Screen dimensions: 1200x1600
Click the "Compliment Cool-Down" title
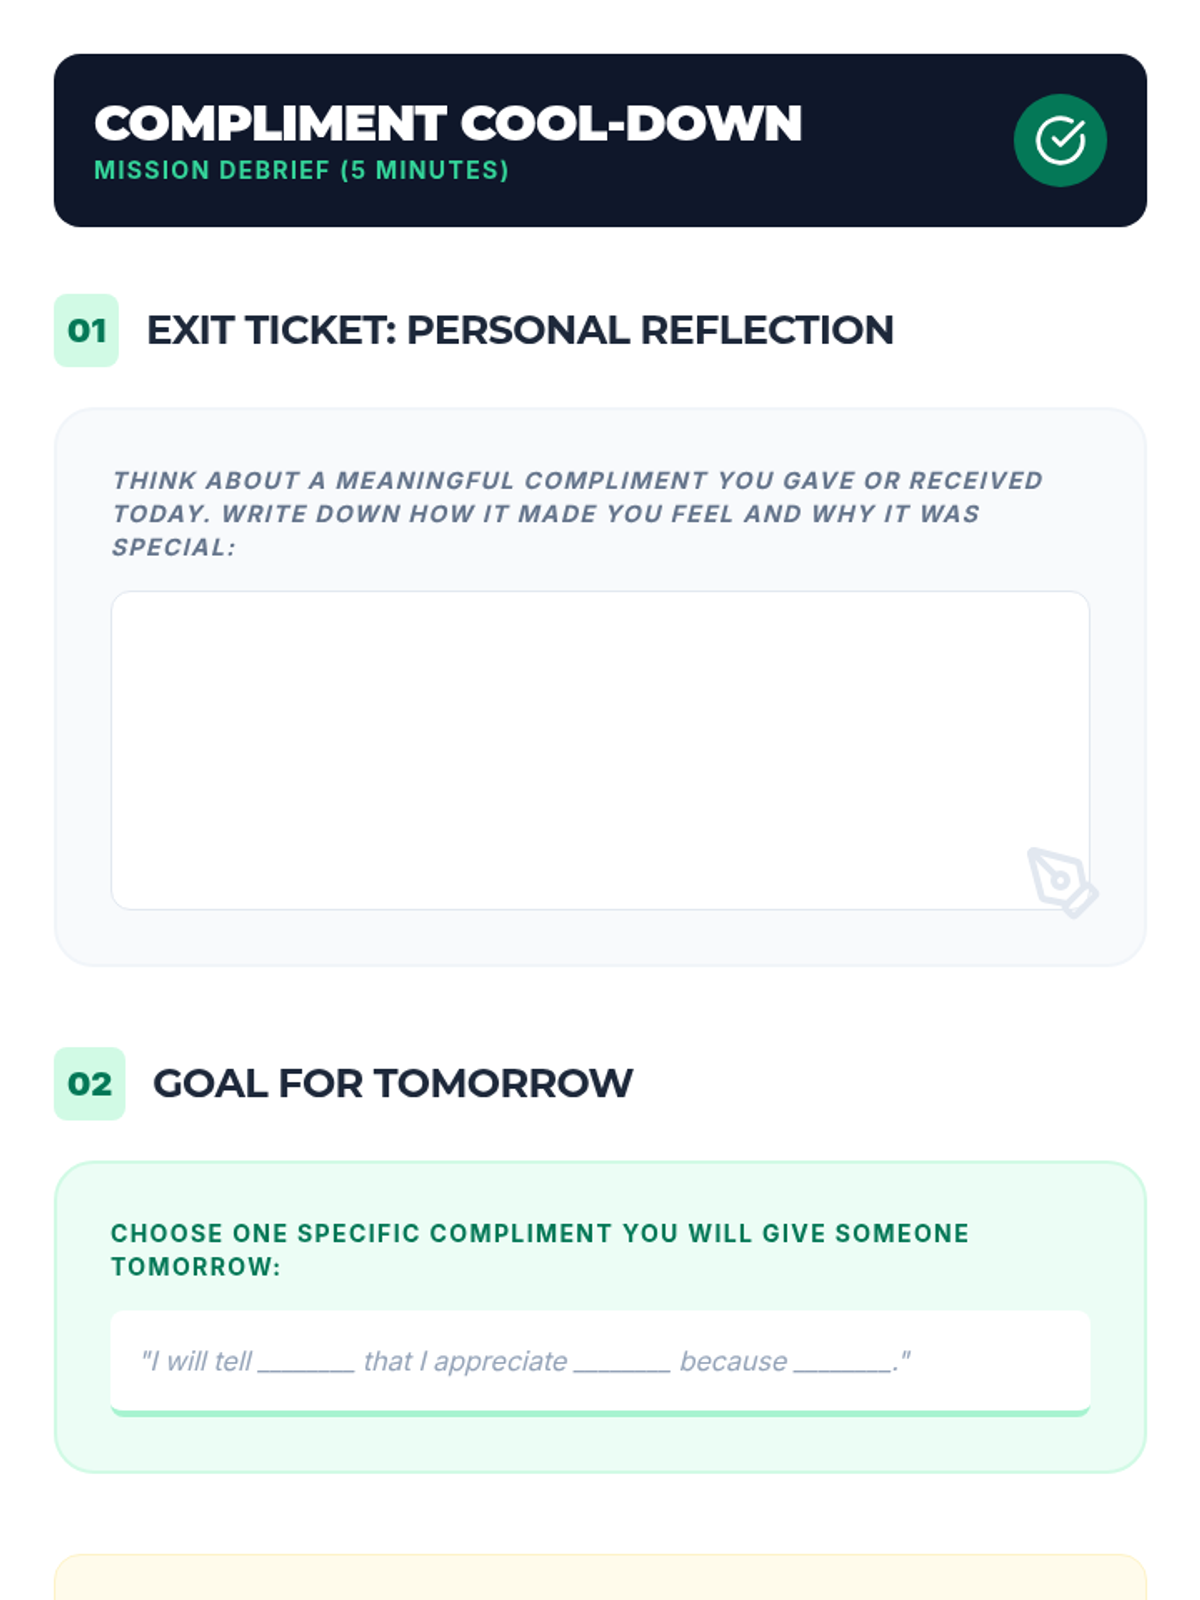448,124
